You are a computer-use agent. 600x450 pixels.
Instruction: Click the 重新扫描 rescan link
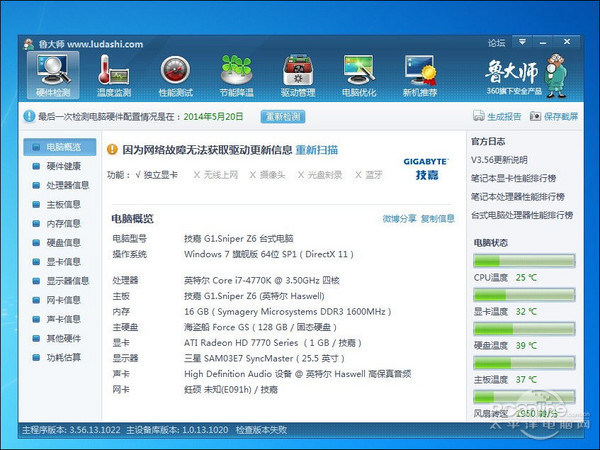click(x=316, y=150)
